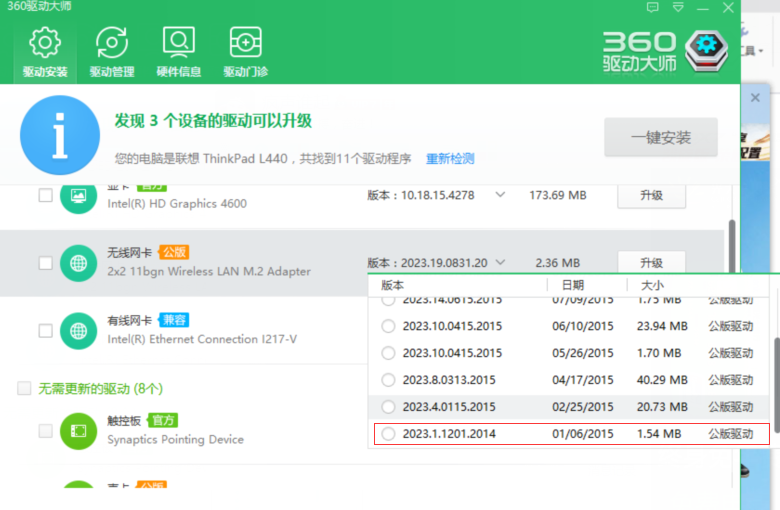This screenshot has width=780, height=510.
Task: Click the 无需更新的驱动 (8个) heading
Action: (x=100, y=389)
